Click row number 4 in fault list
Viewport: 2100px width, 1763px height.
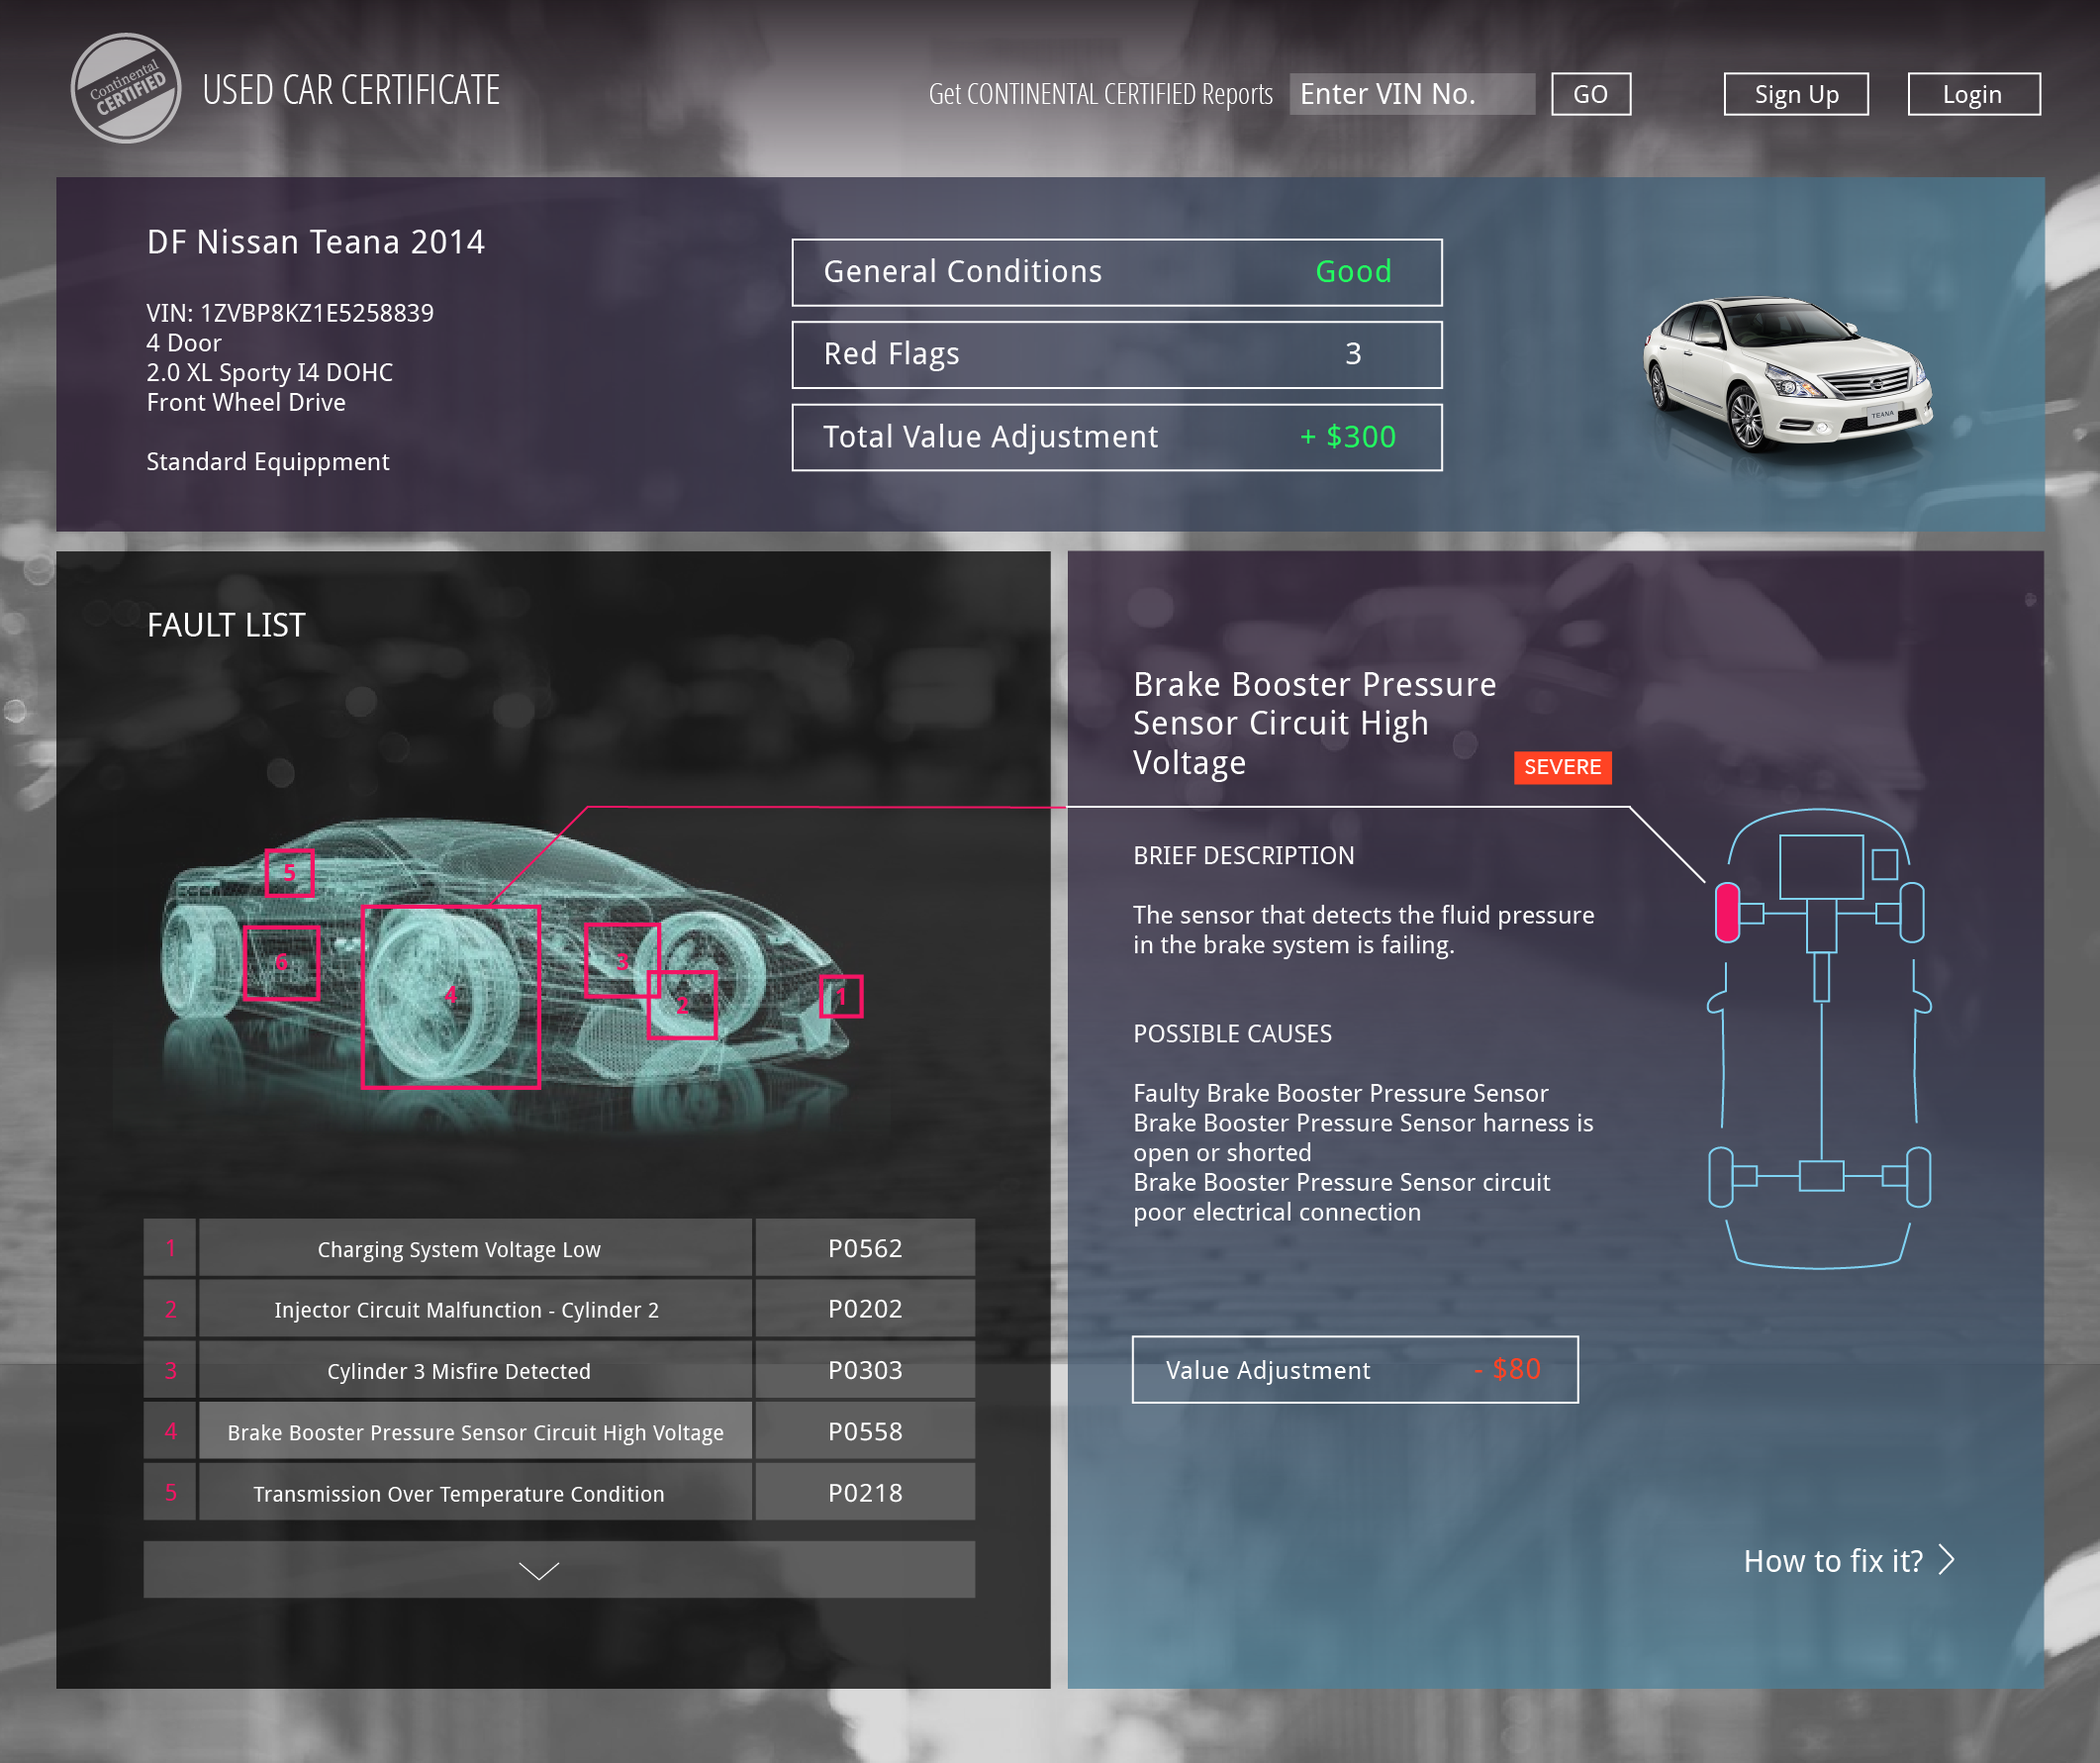point(170,1431)
